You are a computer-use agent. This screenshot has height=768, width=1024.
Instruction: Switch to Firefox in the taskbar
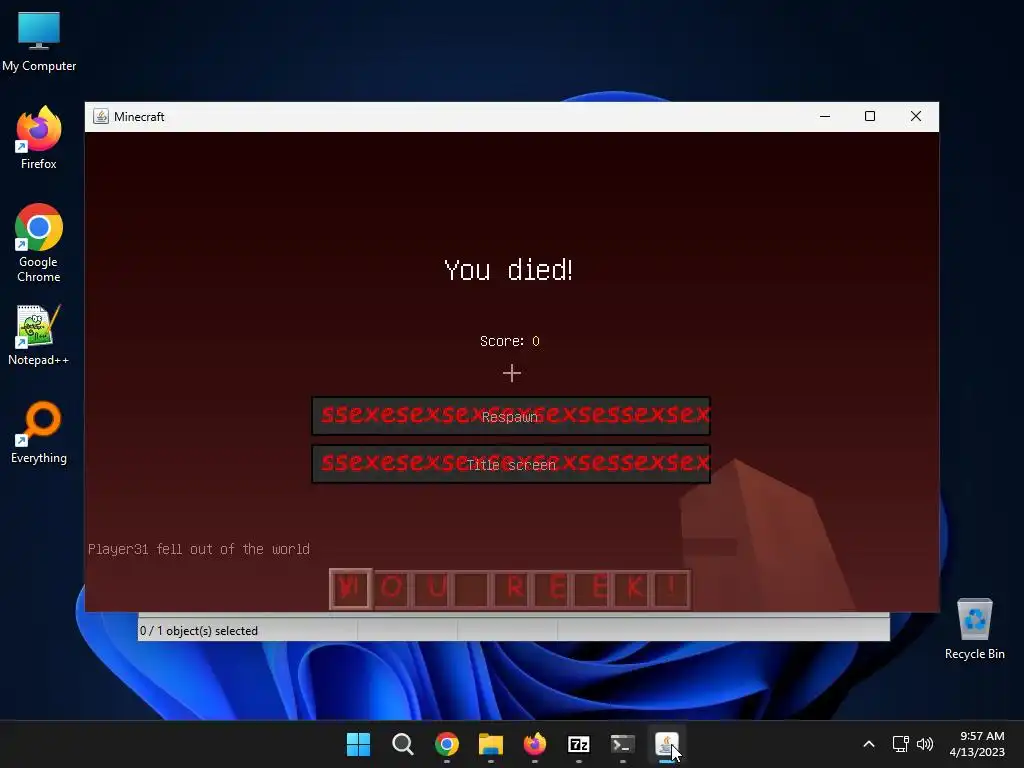point(535,744)
